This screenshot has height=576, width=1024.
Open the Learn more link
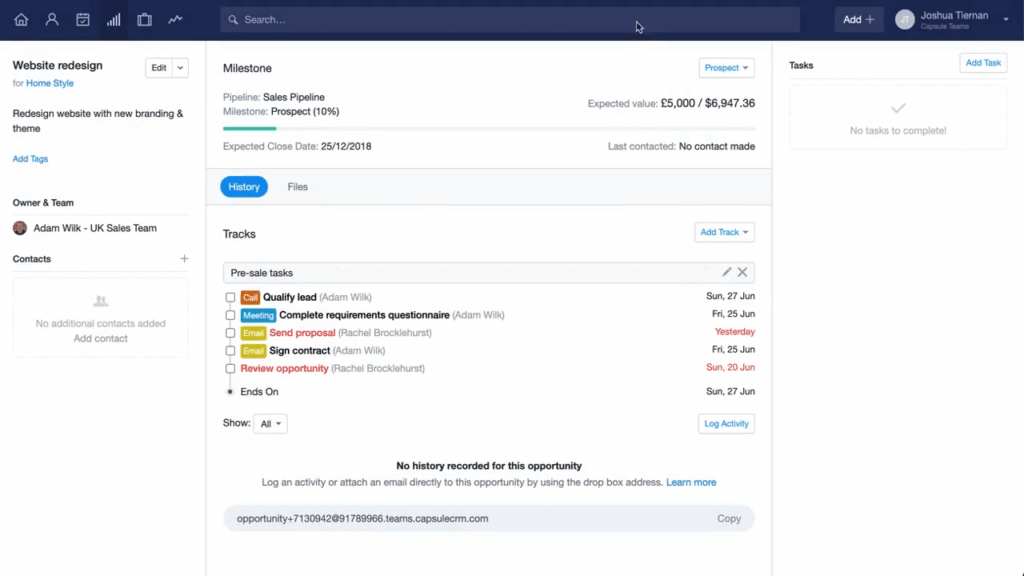pos(691,482)
